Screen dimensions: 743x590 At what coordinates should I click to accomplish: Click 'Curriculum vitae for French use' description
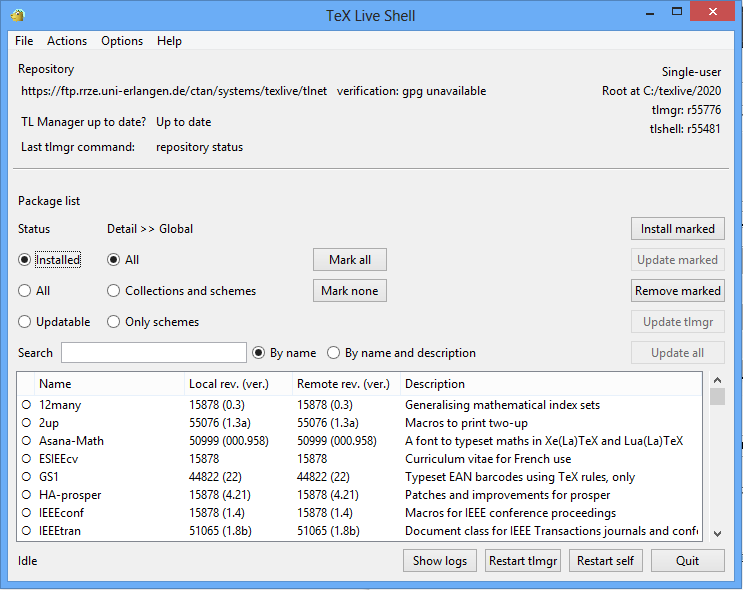(488, 459)
